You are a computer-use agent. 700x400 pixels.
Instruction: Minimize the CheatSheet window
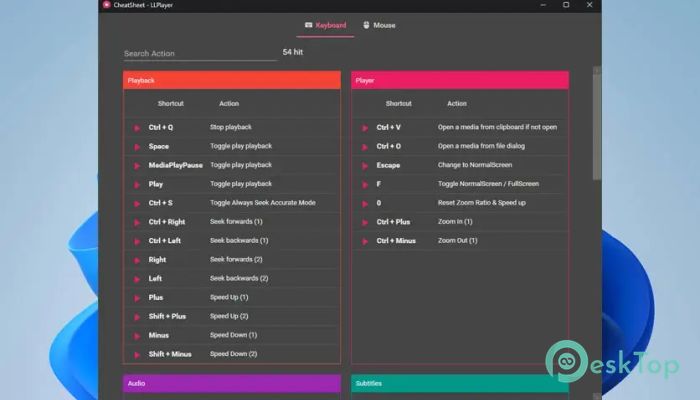point(543,5)
